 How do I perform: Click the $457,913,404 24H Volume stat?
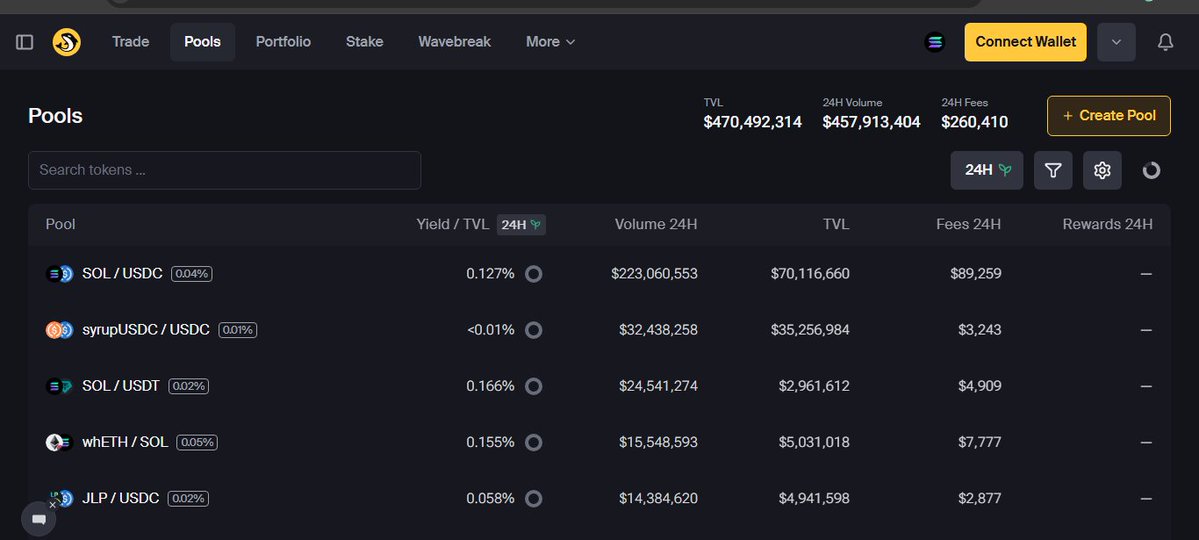click(x=872, y=122)
